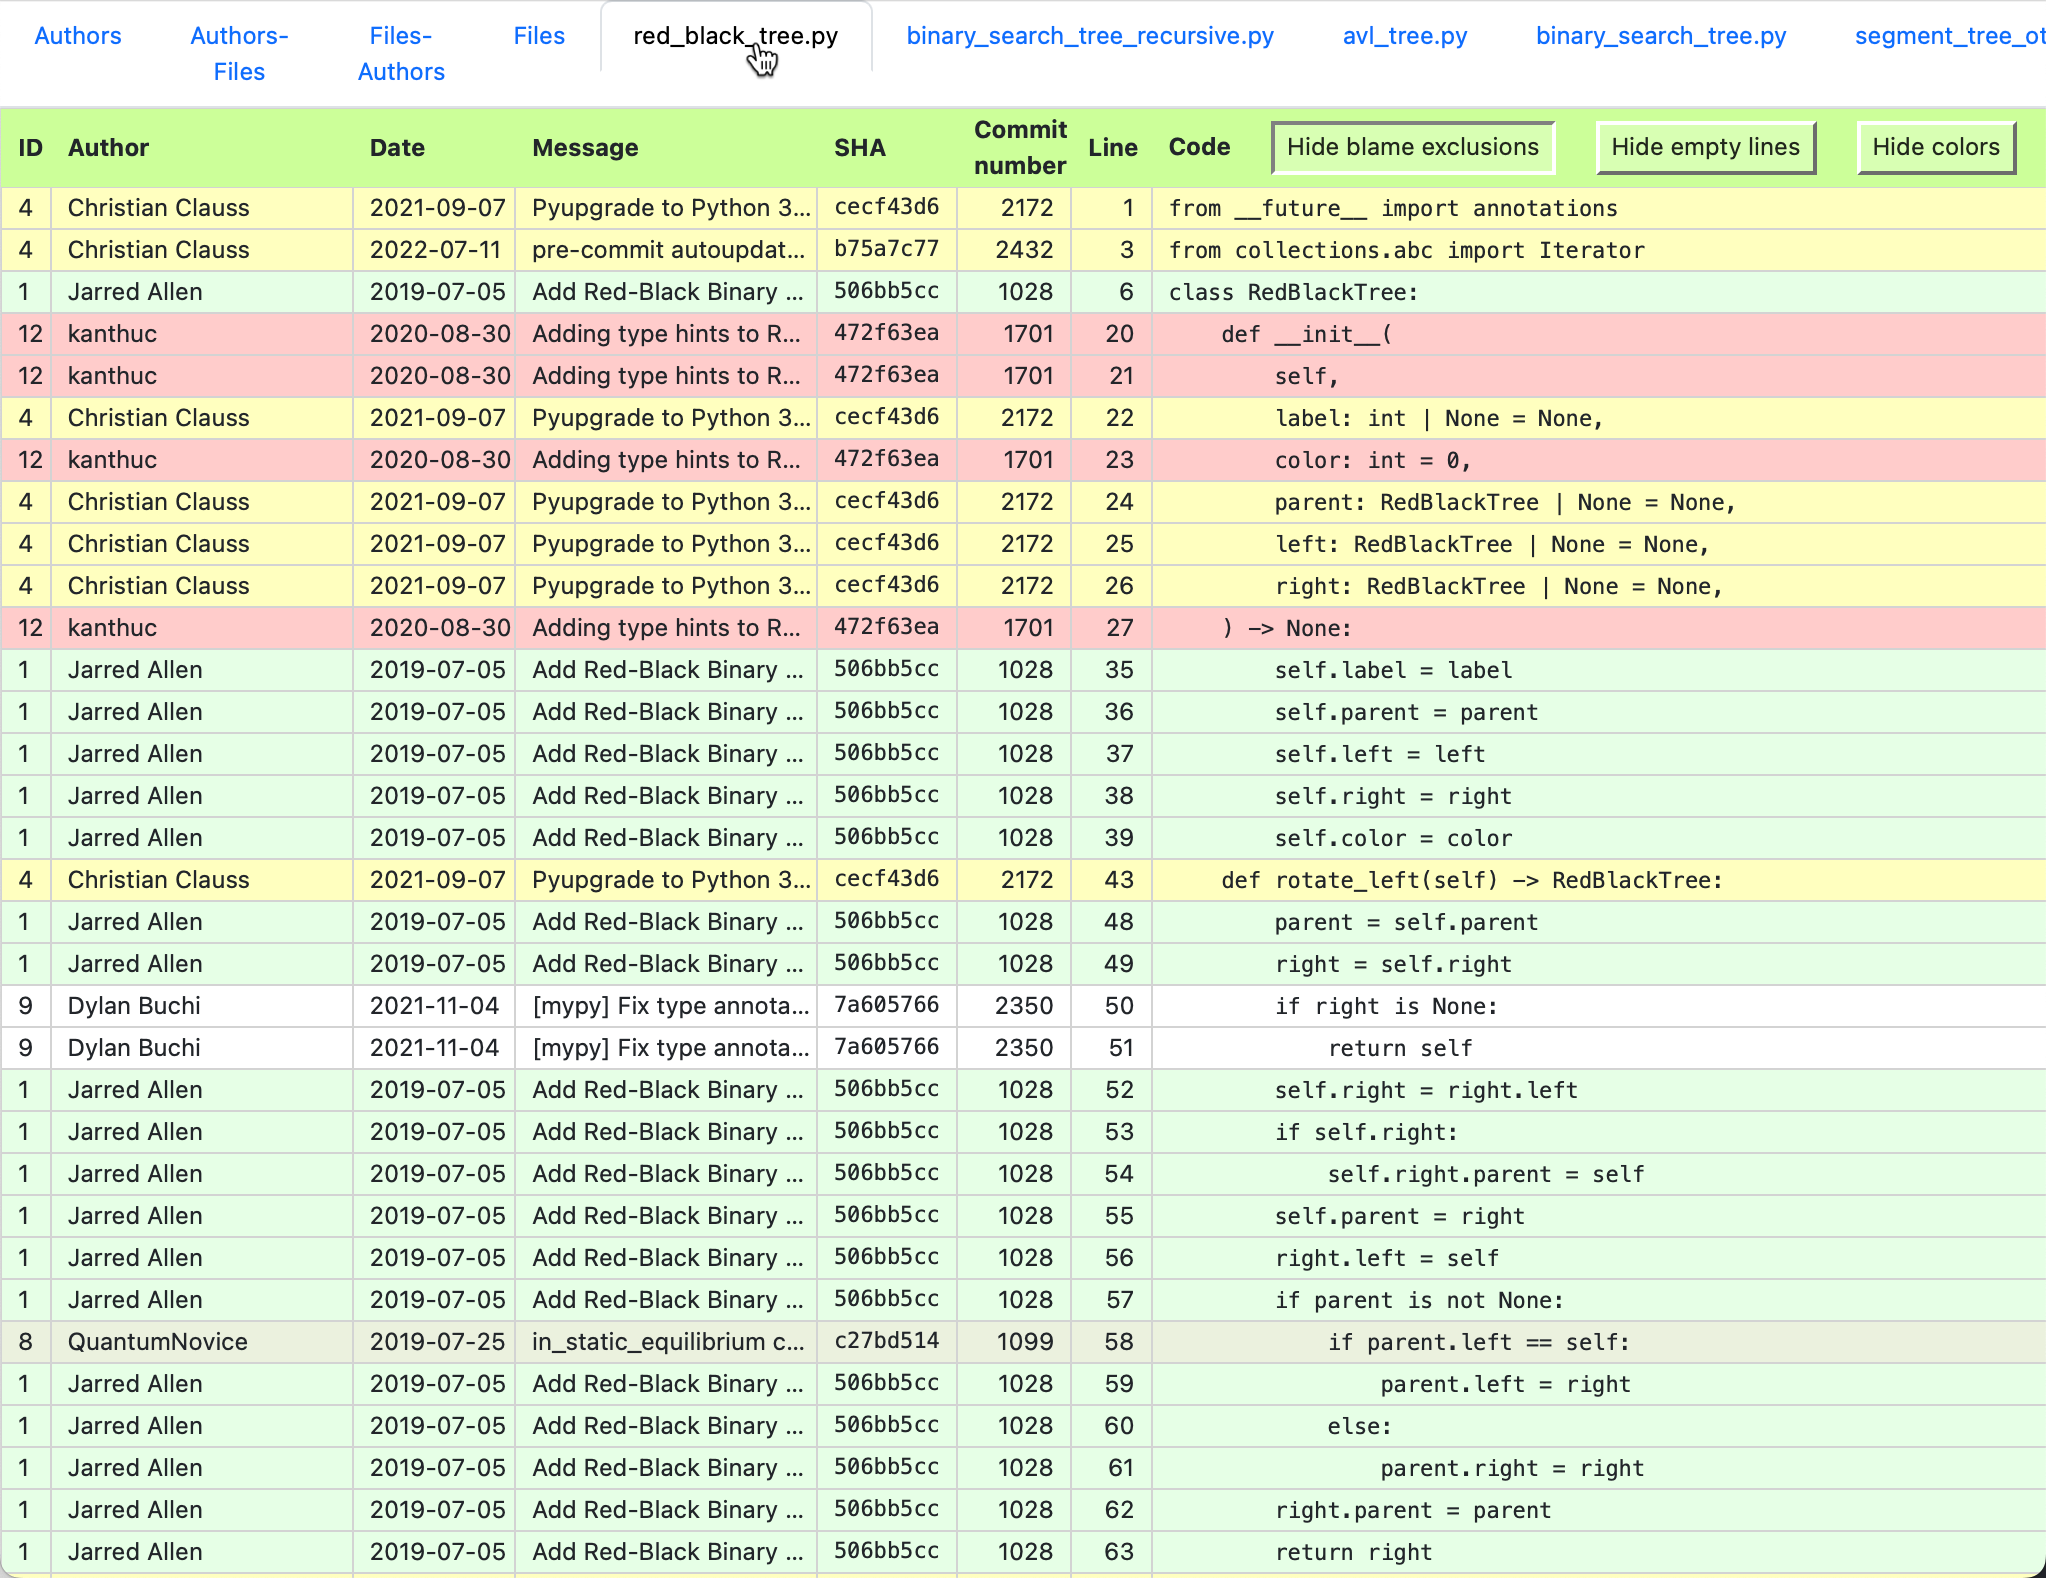Click ') -> None:' code line
Screen dimensions: 2046x1578
pos(1287,628)
